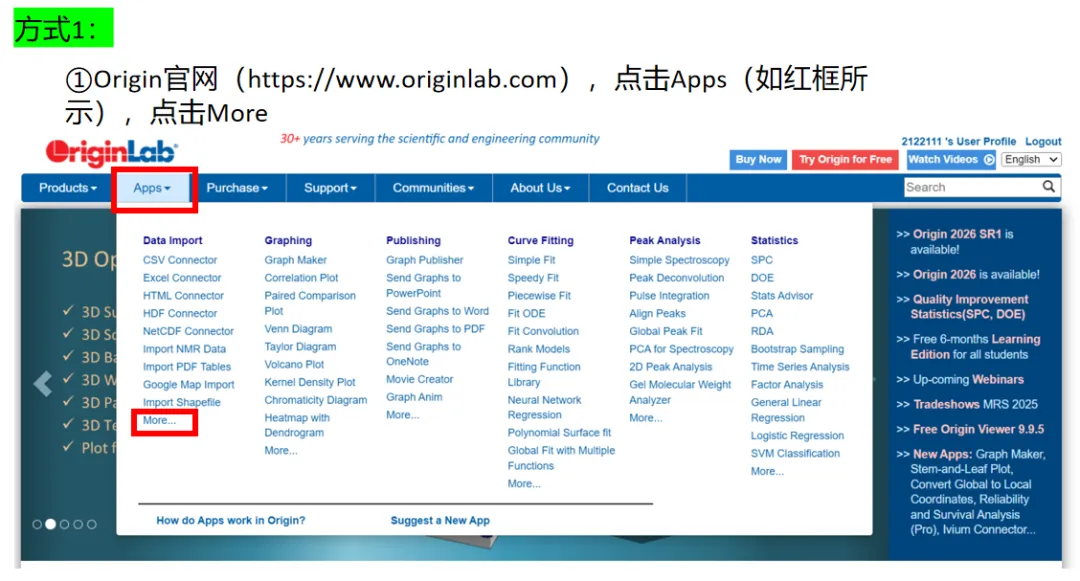The image size is (1080, 581).
Task: Open the Graph Publisher app
Action: (x=424, y=260)
